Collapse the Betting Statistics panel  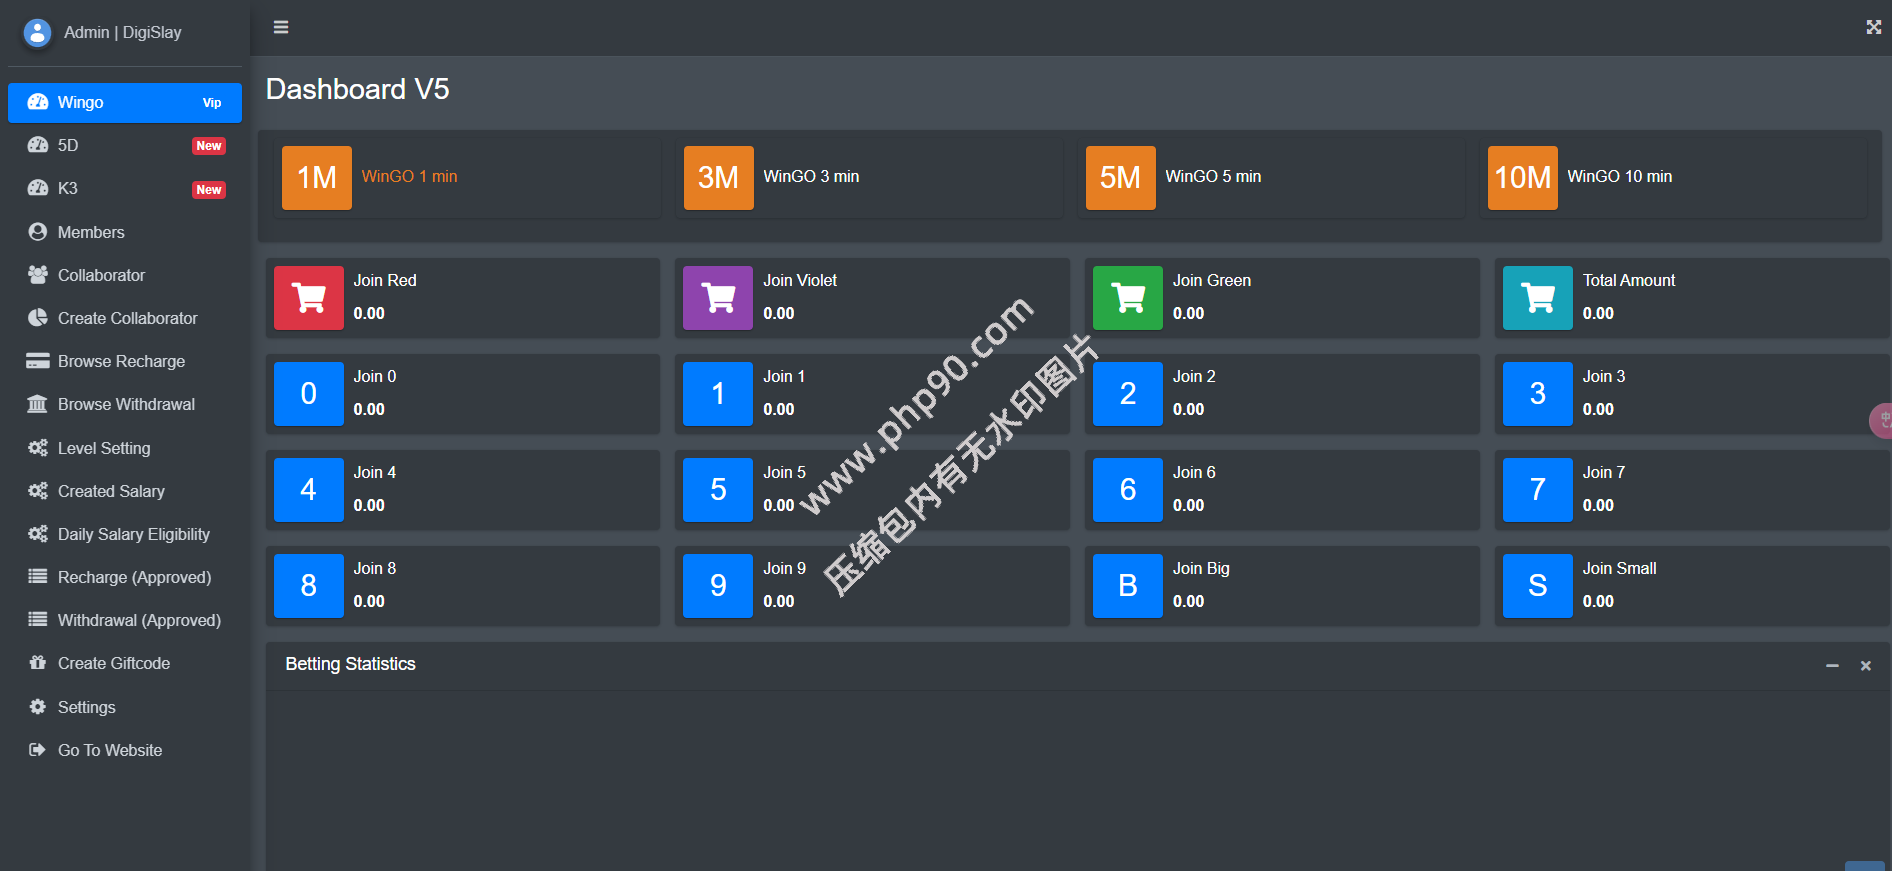pos(1832,666)
